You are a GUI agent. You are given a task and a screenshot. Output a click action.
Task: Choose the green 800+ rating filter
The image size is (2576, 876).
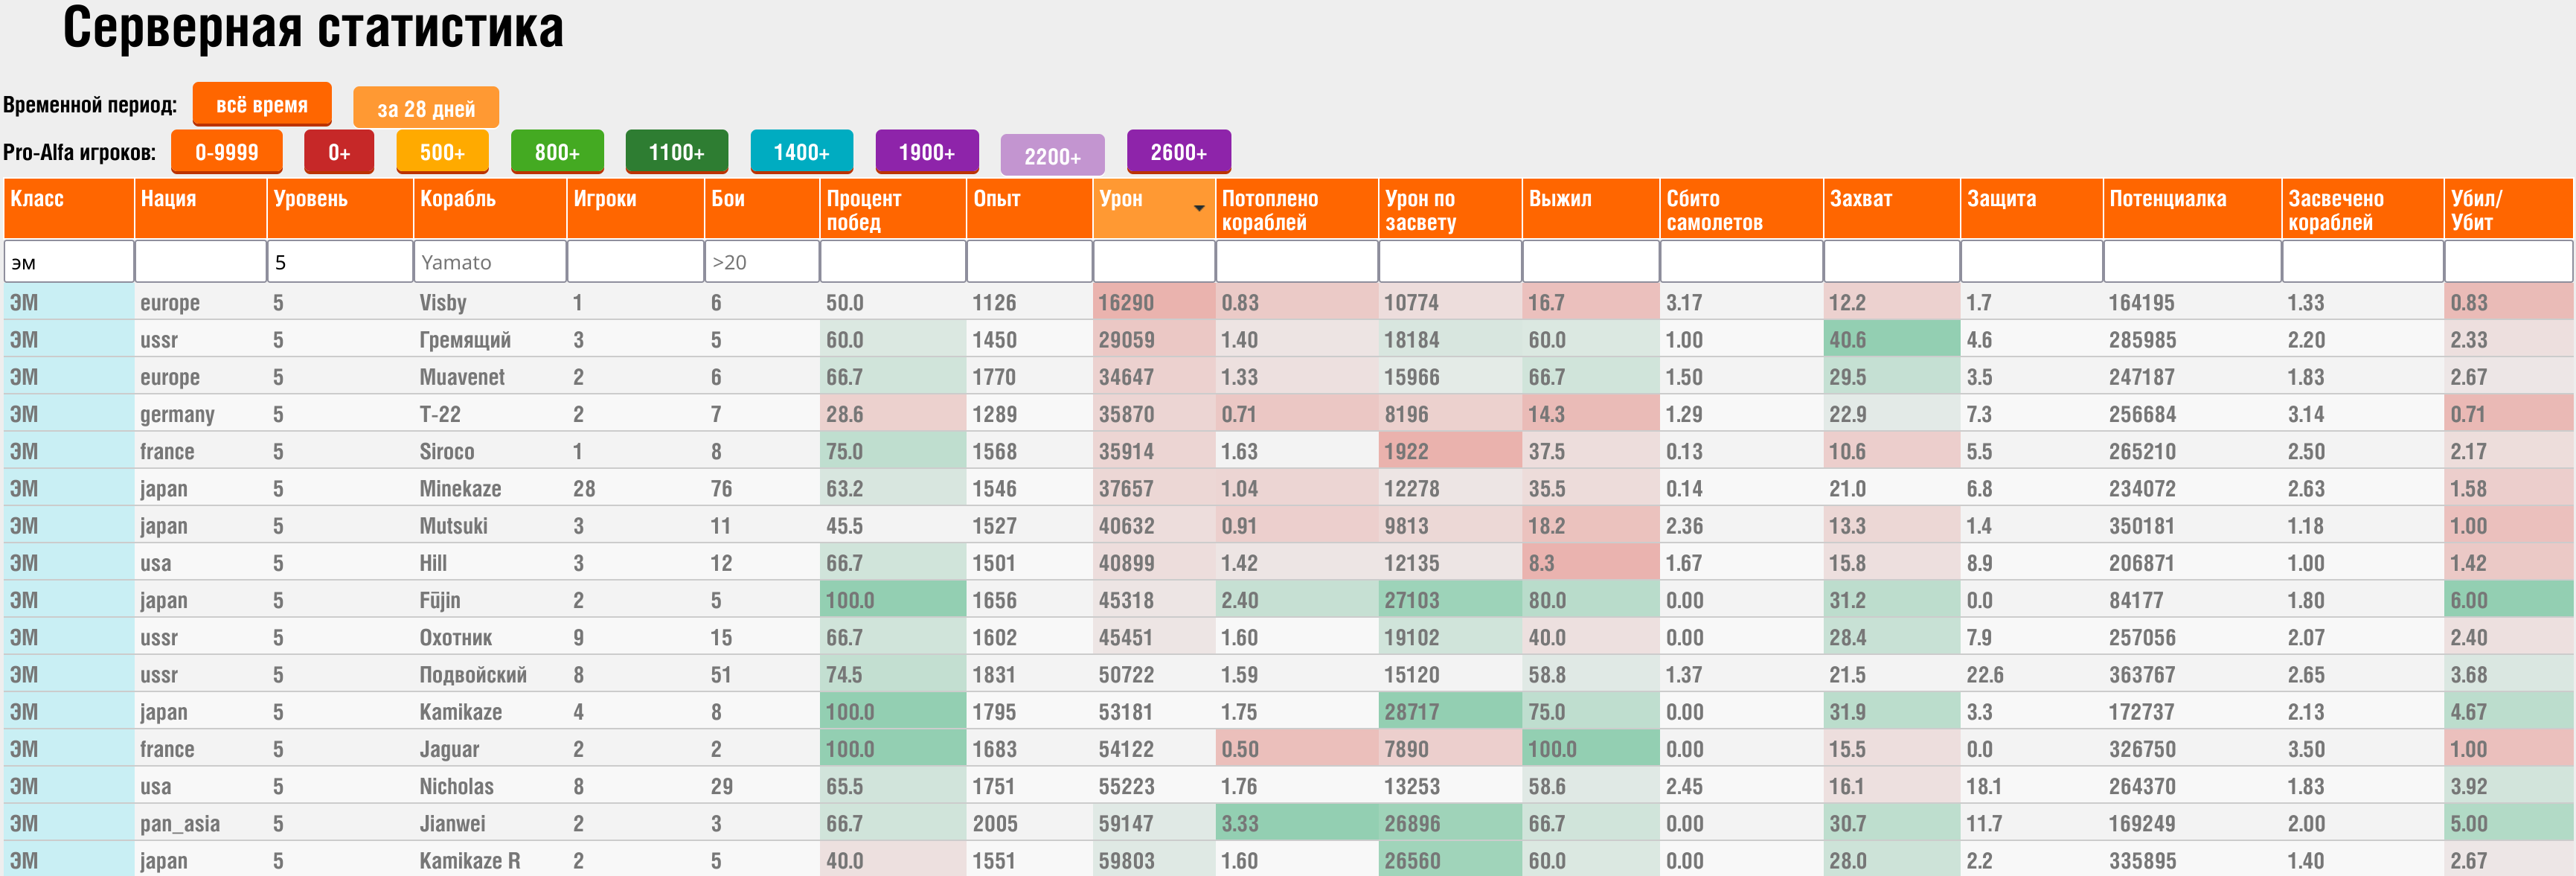(557, 152)
